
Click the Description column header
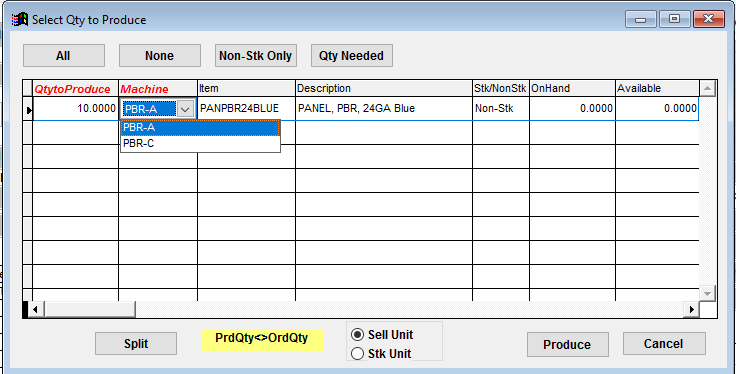[383, 89]
